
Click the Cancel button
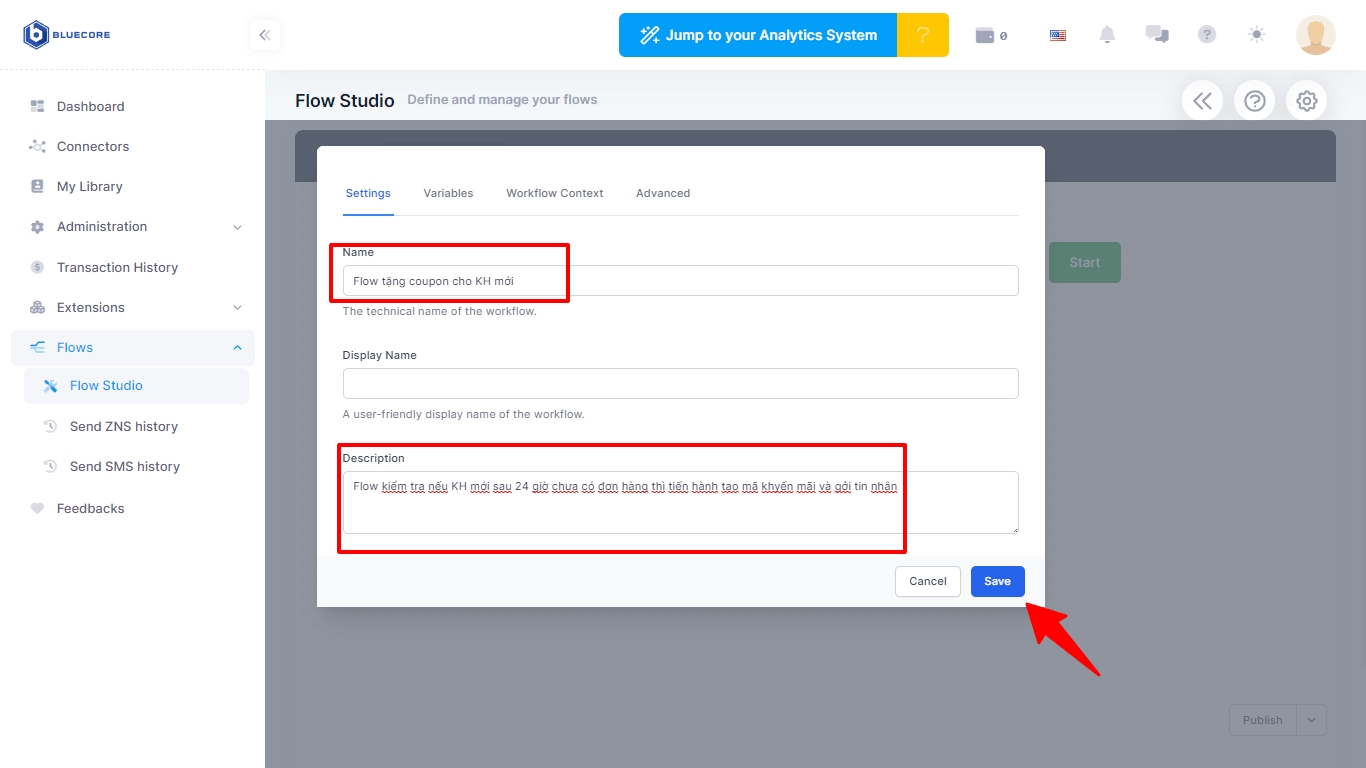(927, 581)
